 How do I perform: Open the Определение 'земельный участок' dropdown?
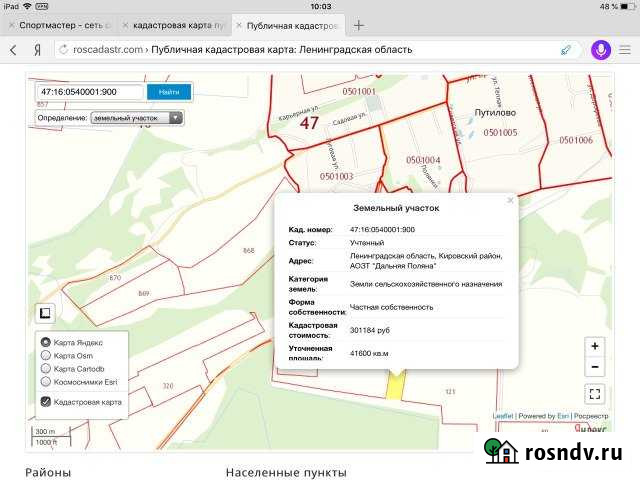(x=137, y=118)
